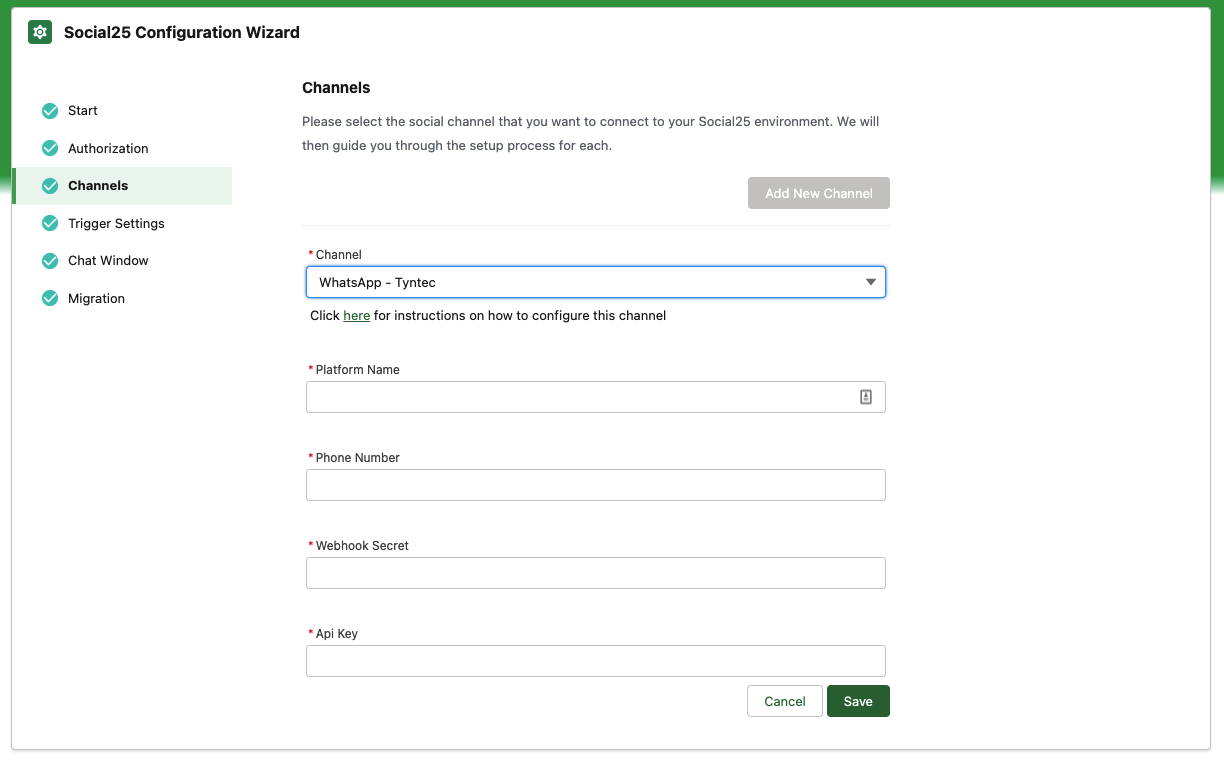Go to the Start step
The height and width of the screenshot is (765, 1224).
tap(83, 111)
